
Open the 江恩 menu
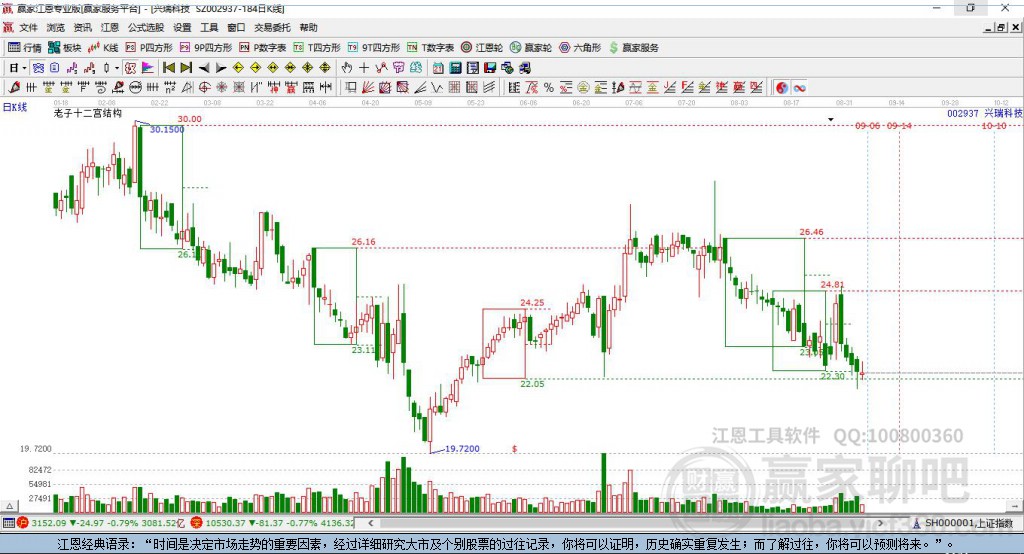pos(110,27)
